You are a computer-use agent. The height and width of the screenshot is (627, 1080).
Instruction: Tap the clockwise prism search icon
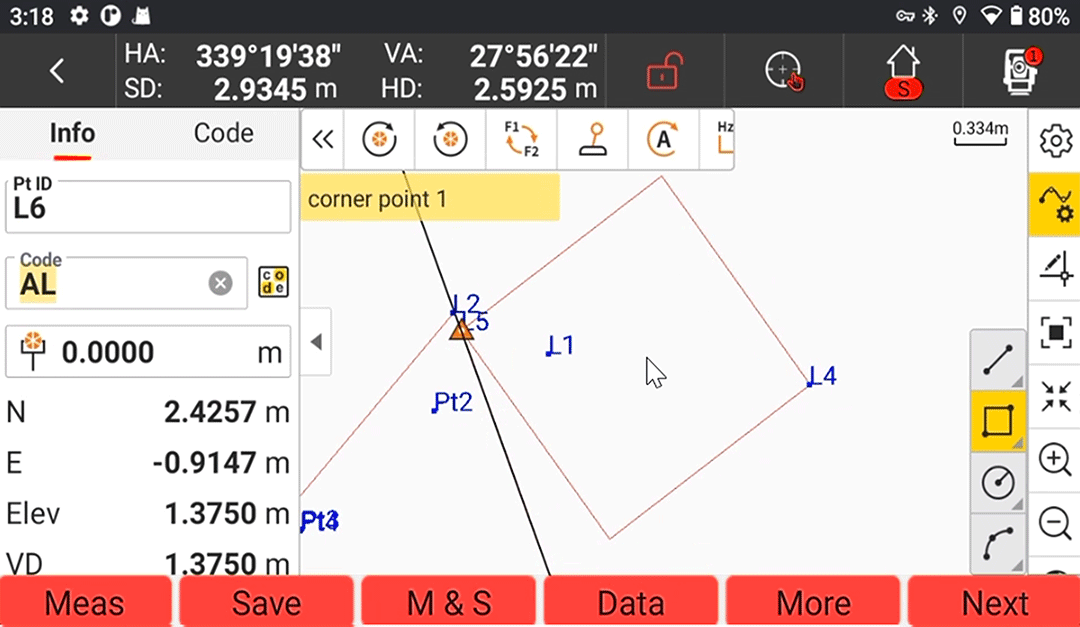(379, 140)
